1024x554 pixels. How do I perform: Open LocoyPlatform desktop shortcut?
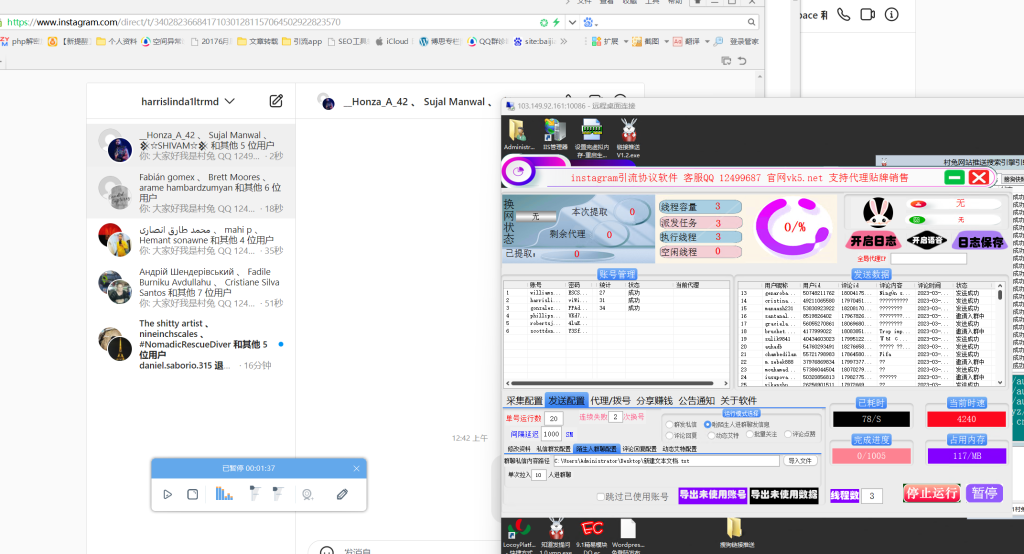tap(519, 536)
